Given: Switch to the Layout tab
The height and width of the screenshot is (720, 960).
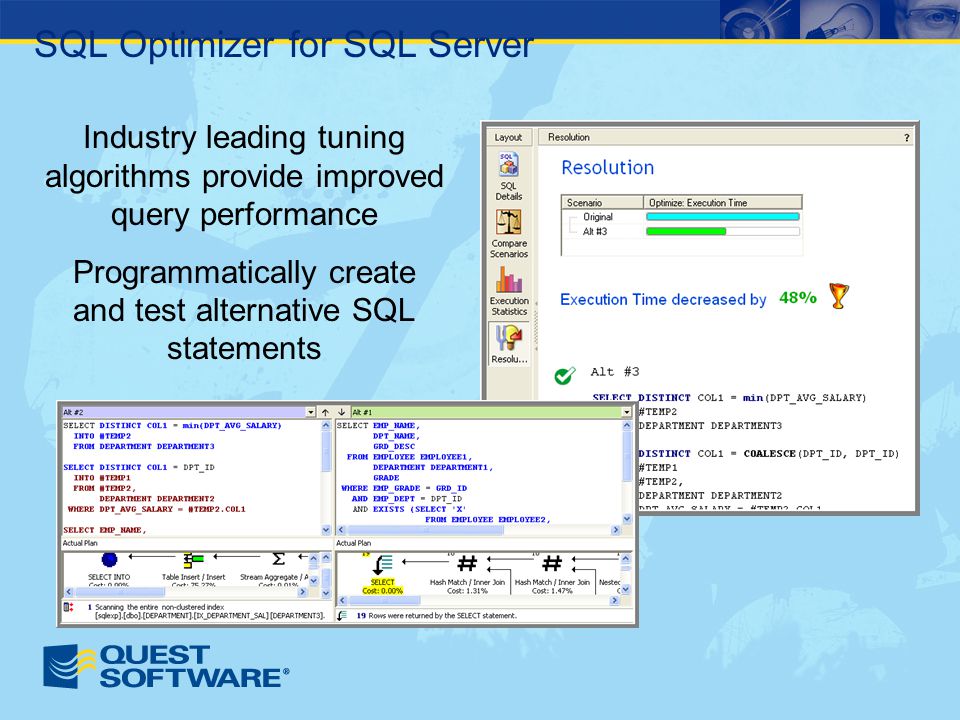Looking at the screenshot, I should (509, 138).
